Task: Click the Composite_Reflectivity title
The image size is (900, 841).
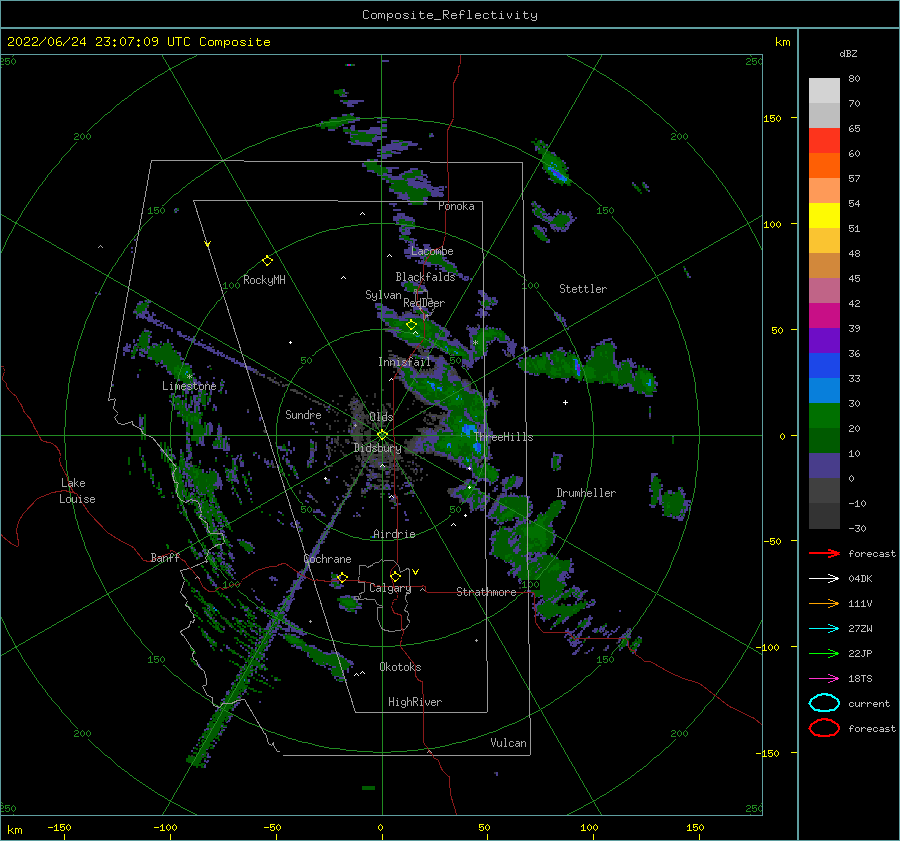Action: pos(449,15)
